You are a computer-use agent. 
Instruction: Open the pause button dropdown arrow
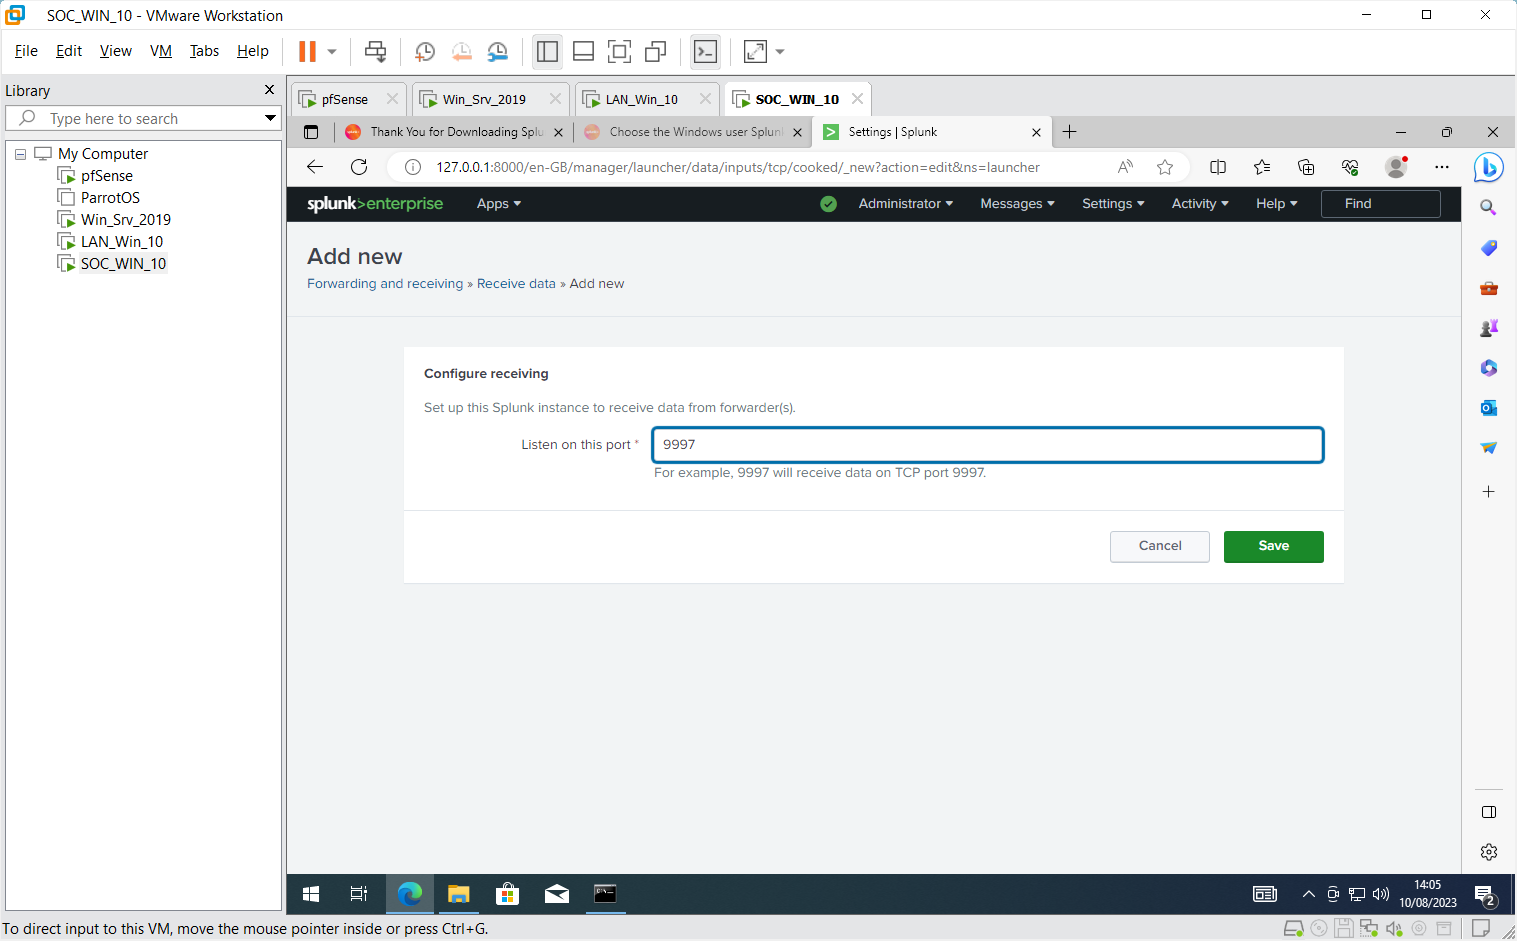coord(332,51)
